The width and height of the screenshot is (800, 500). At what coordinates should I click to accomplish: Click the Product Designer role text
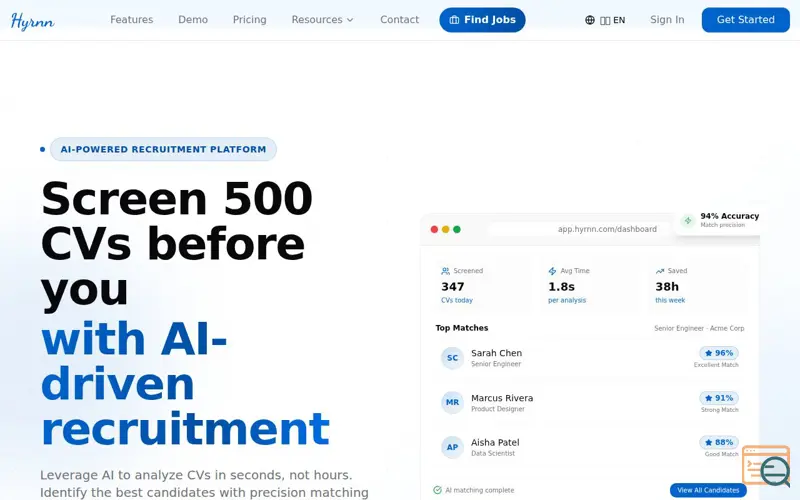[x=497, y=409]
